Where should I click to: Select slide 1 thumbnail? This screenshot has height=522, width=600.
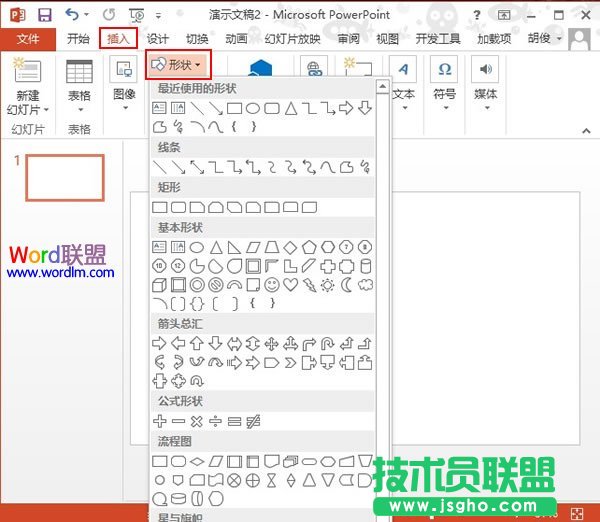[65, 178]
